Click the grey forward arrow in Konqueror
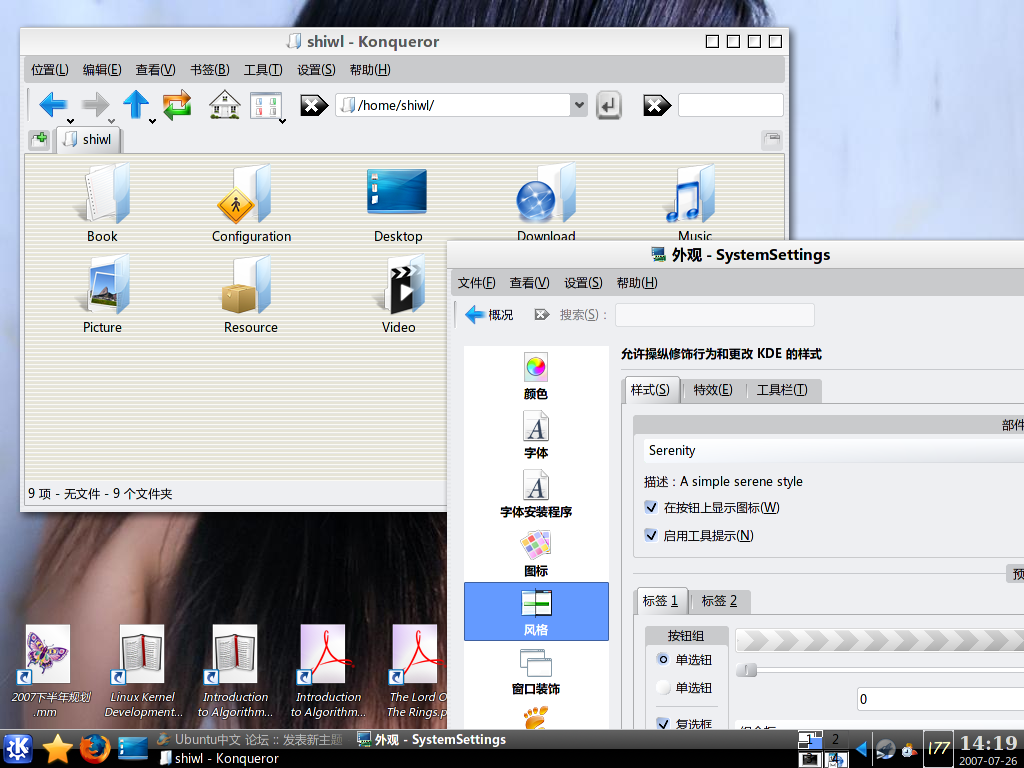This screenshot has height=768, width=1024. [x=95, y=104]
